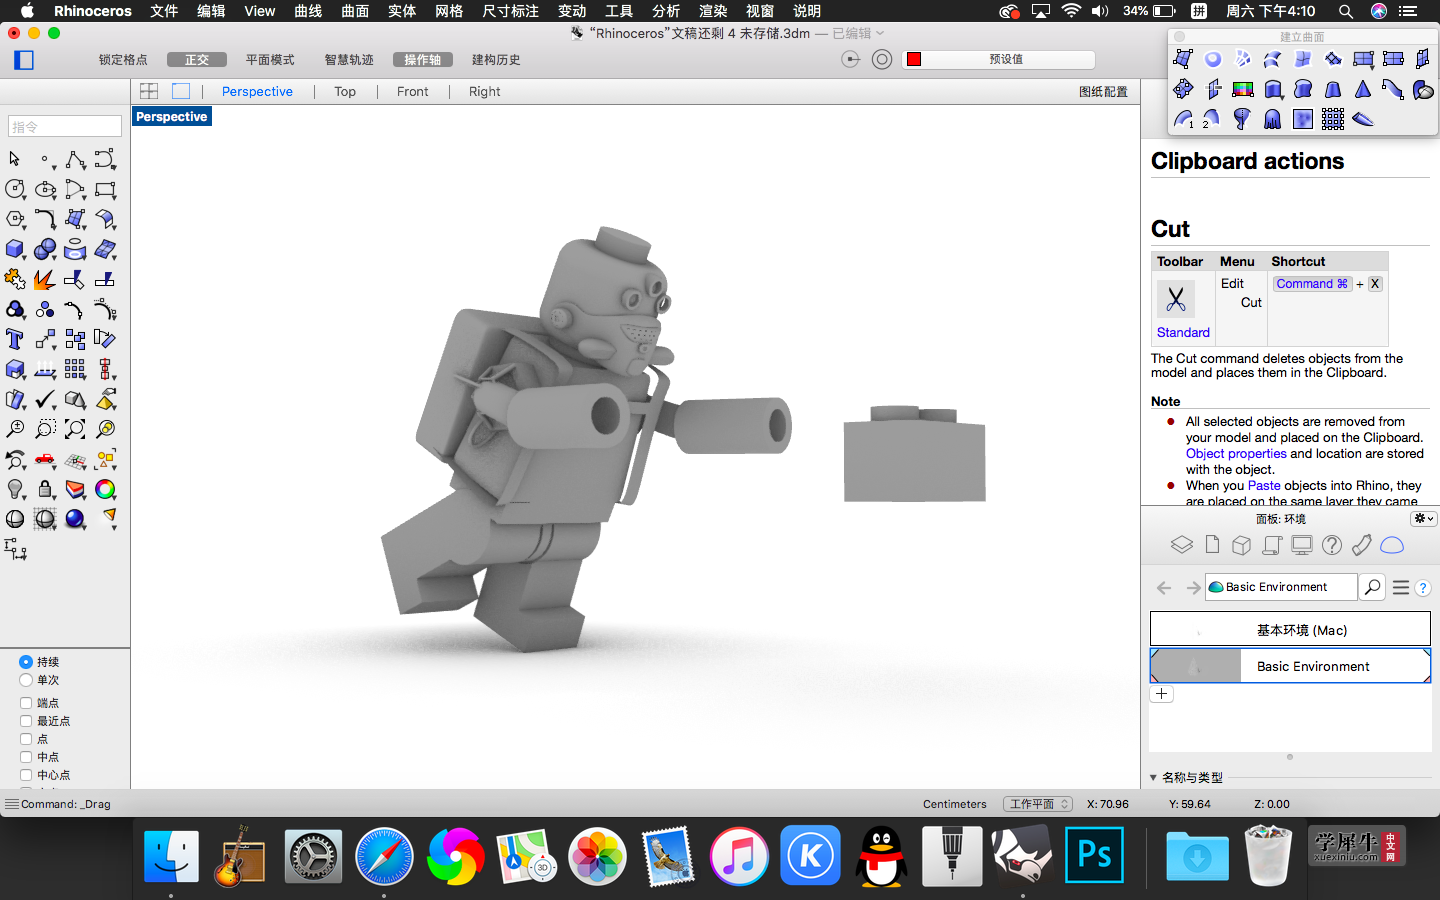Image resolution: width=1440 pixels, height=900 pixels.
Task: Click the red car icon tool
Action: tap(45, 459)
